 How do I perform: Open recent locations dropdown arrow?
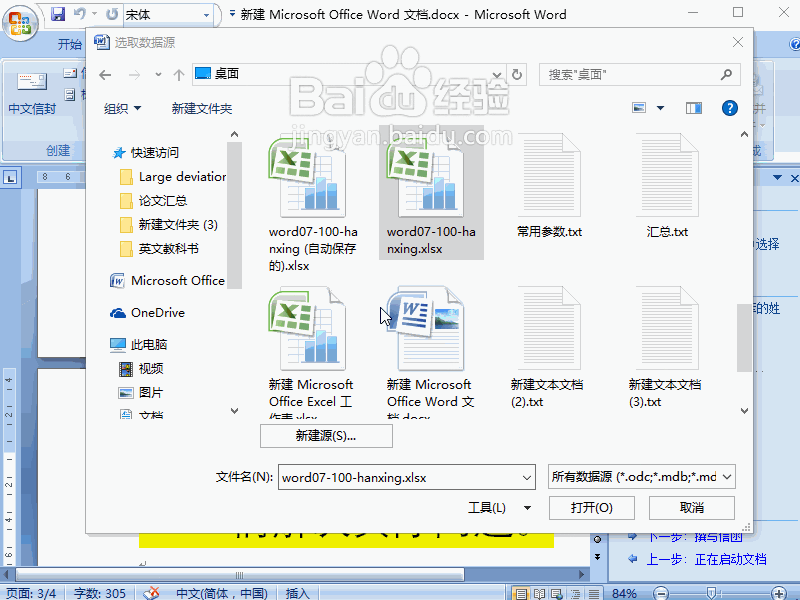[158, 74]
